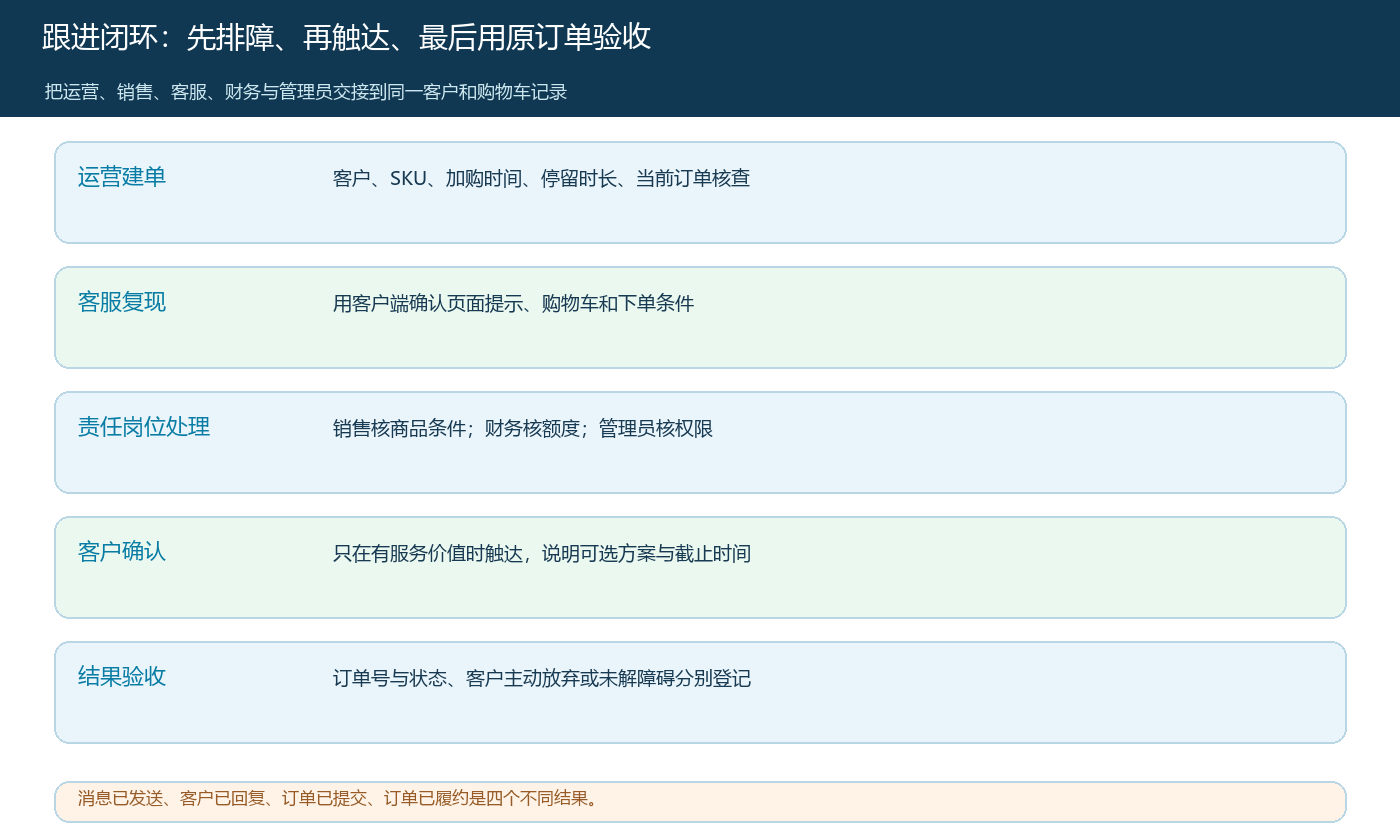Select the 销售核商品条件 description line

523,429
